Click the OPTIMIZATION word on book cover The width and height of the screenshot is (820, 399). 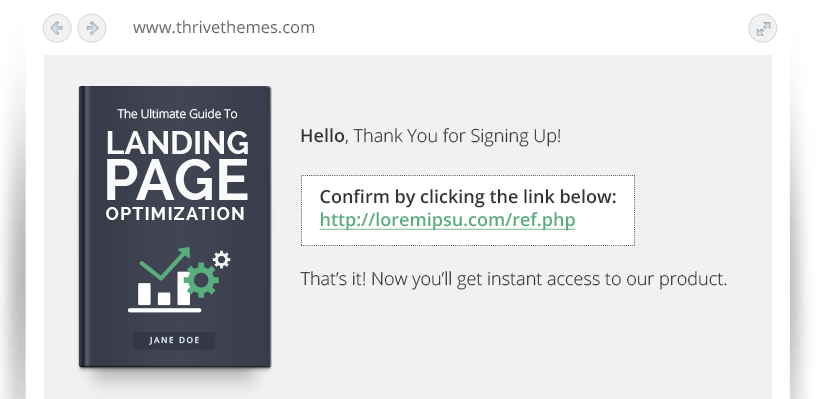coord(175,214)
